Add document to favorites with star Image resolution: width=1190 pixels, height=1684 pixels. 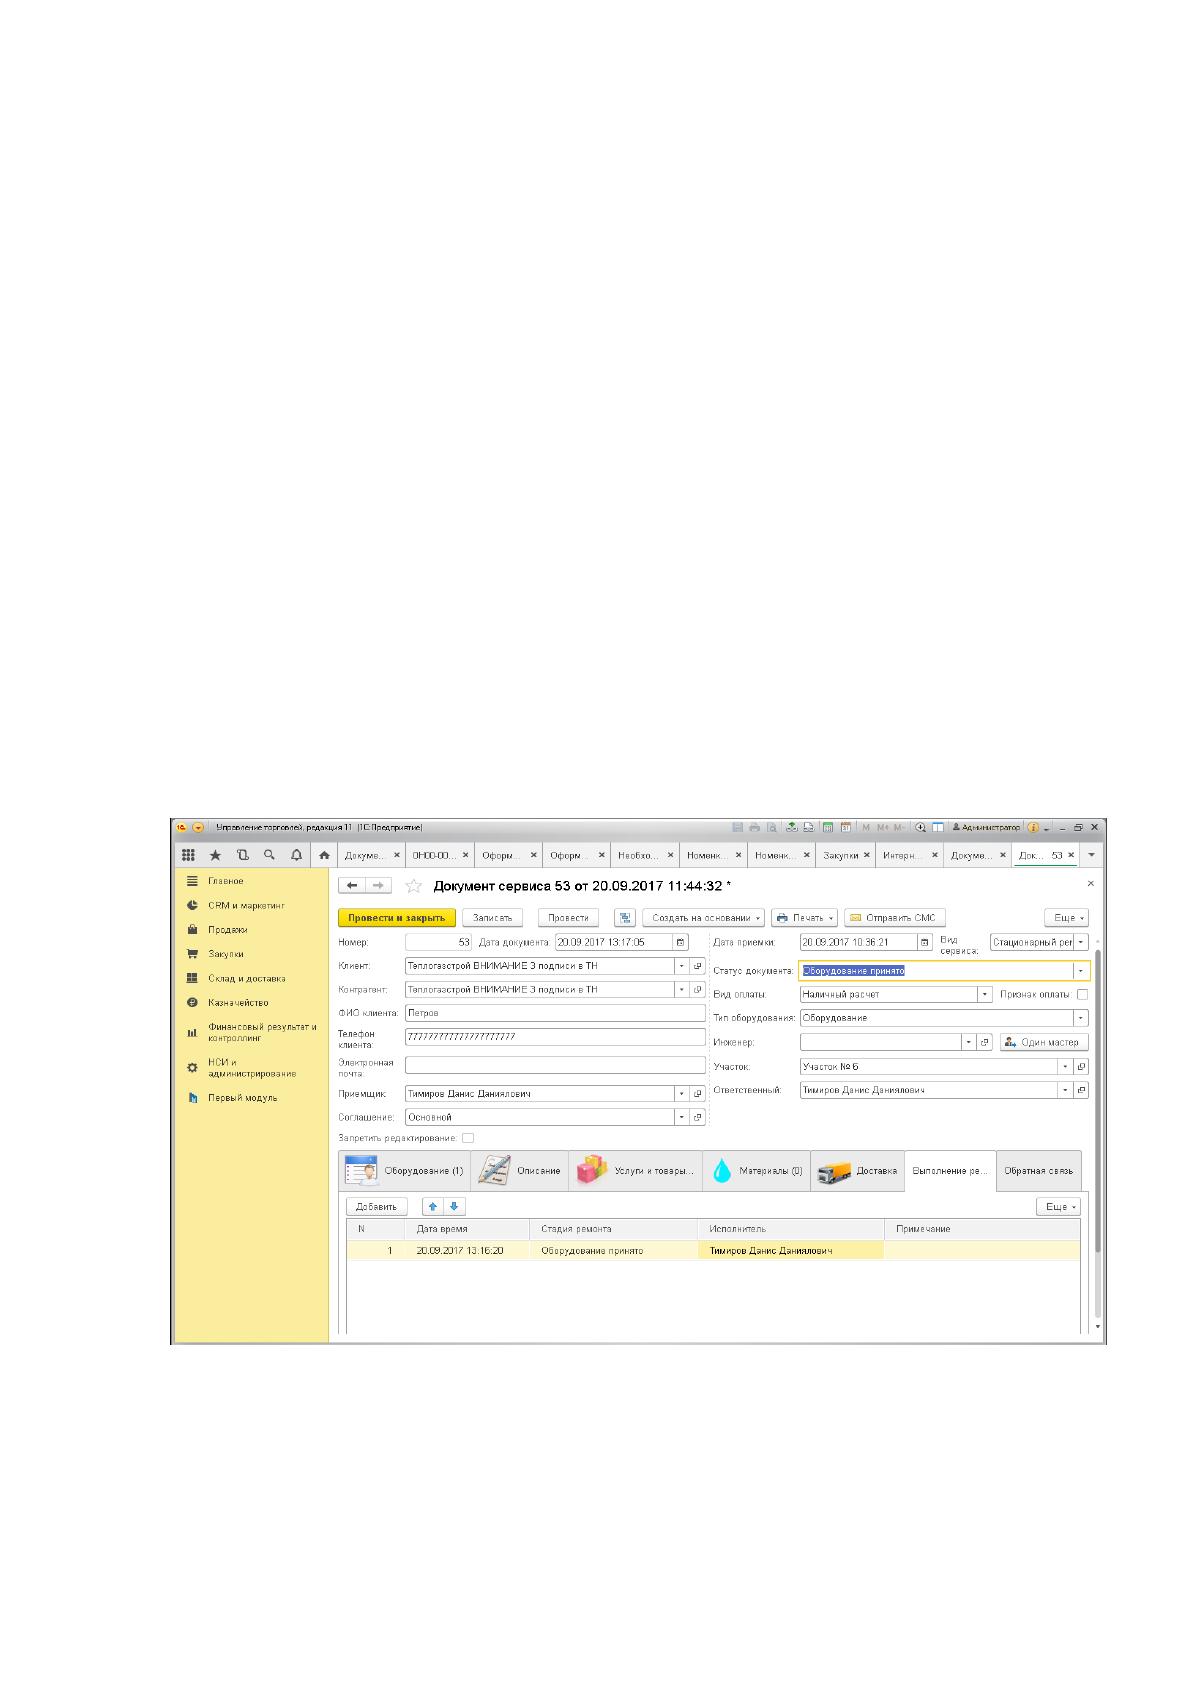tap(413, 886)
